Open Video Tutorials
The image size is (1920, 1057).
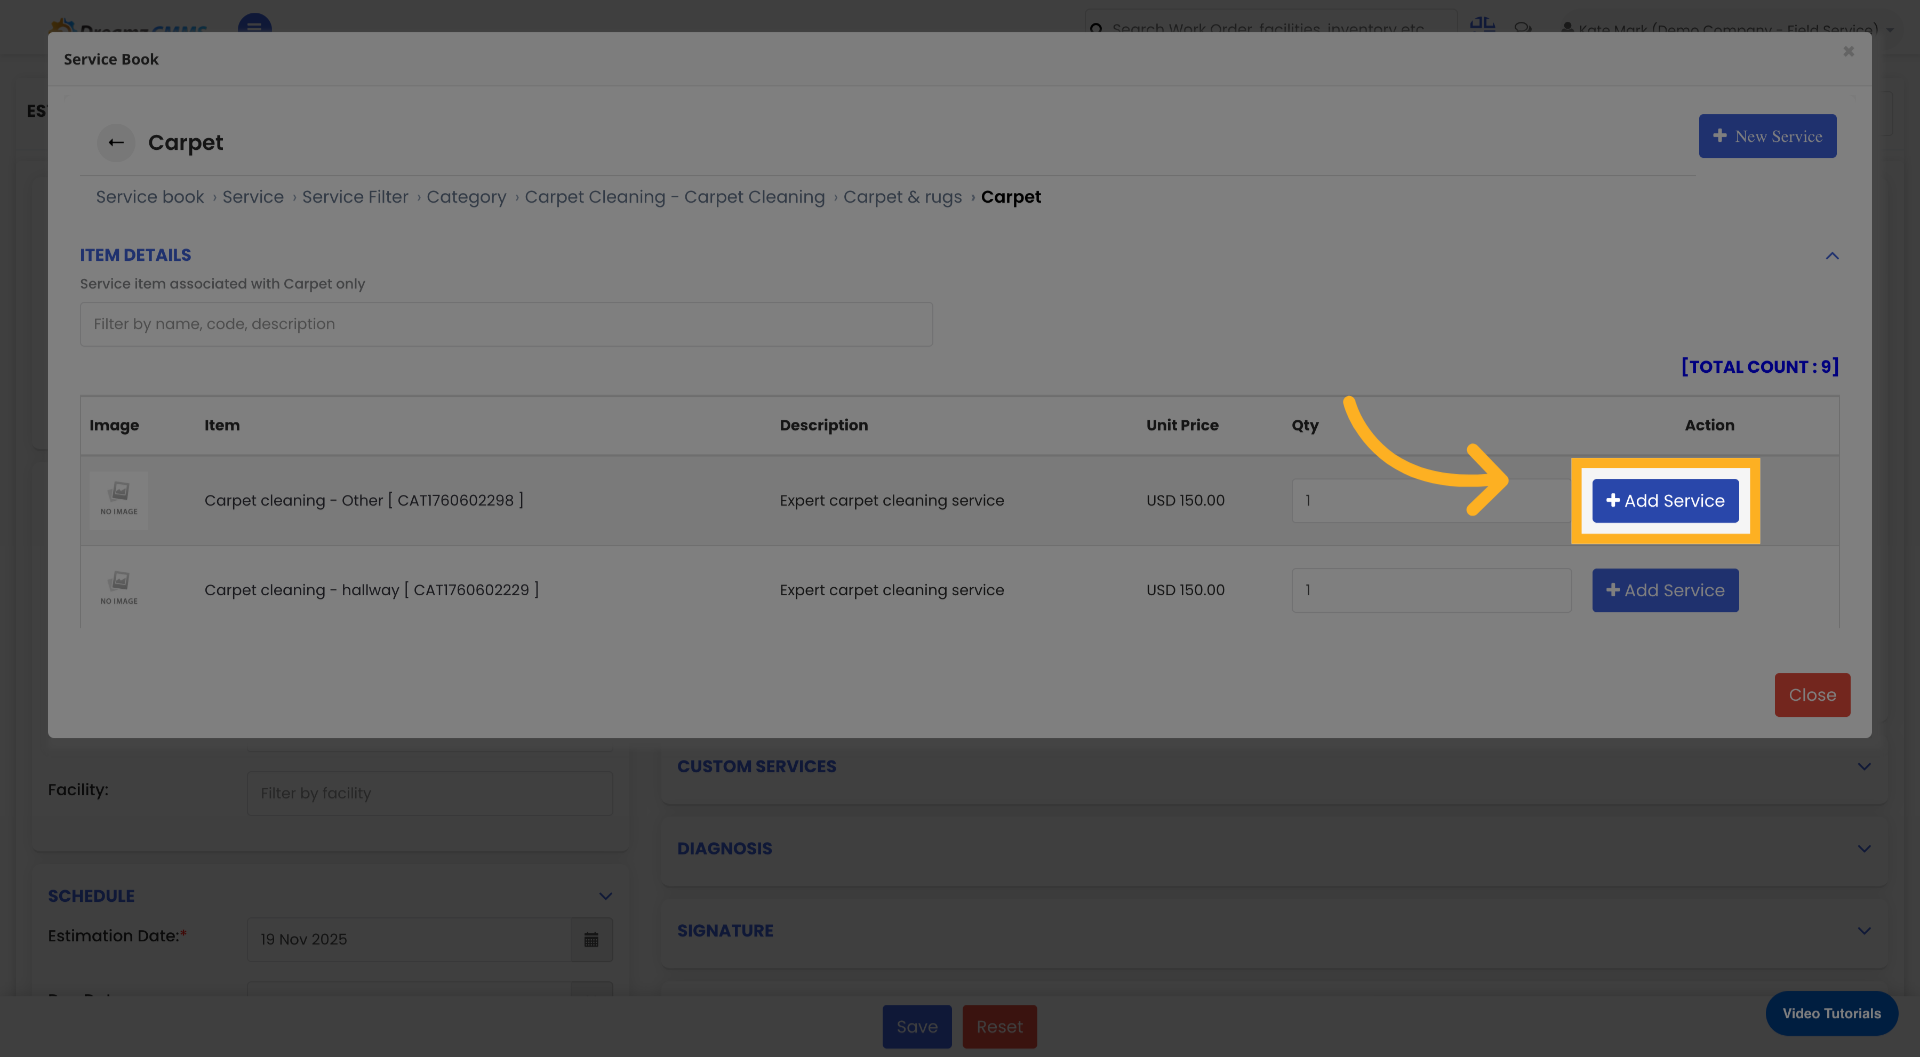point(1831,1013)
